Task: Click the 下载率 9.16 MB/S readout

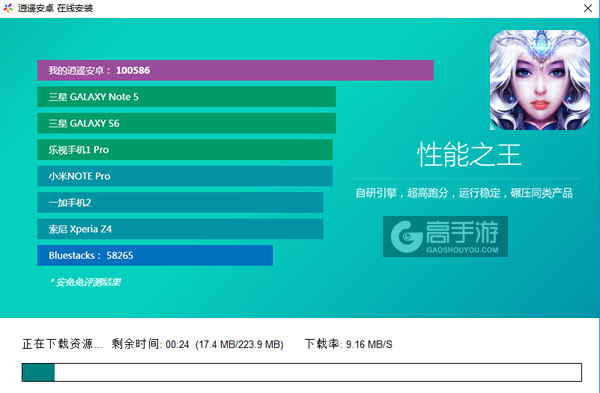Action: 348,344
